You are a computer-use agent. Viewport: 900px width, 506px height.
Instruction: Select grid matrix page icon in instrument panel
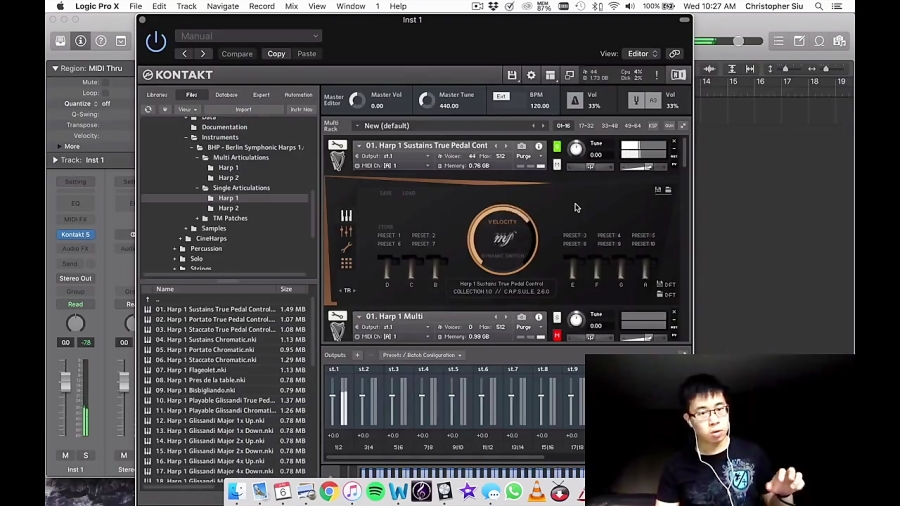point(346,263)
